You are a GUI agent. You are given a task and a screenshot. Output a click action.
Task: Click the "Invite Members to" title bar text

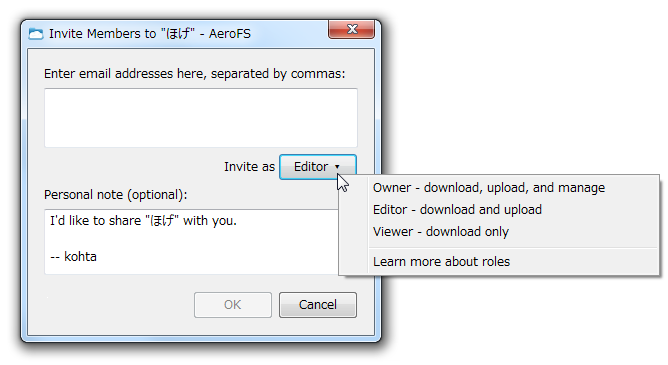102,34
